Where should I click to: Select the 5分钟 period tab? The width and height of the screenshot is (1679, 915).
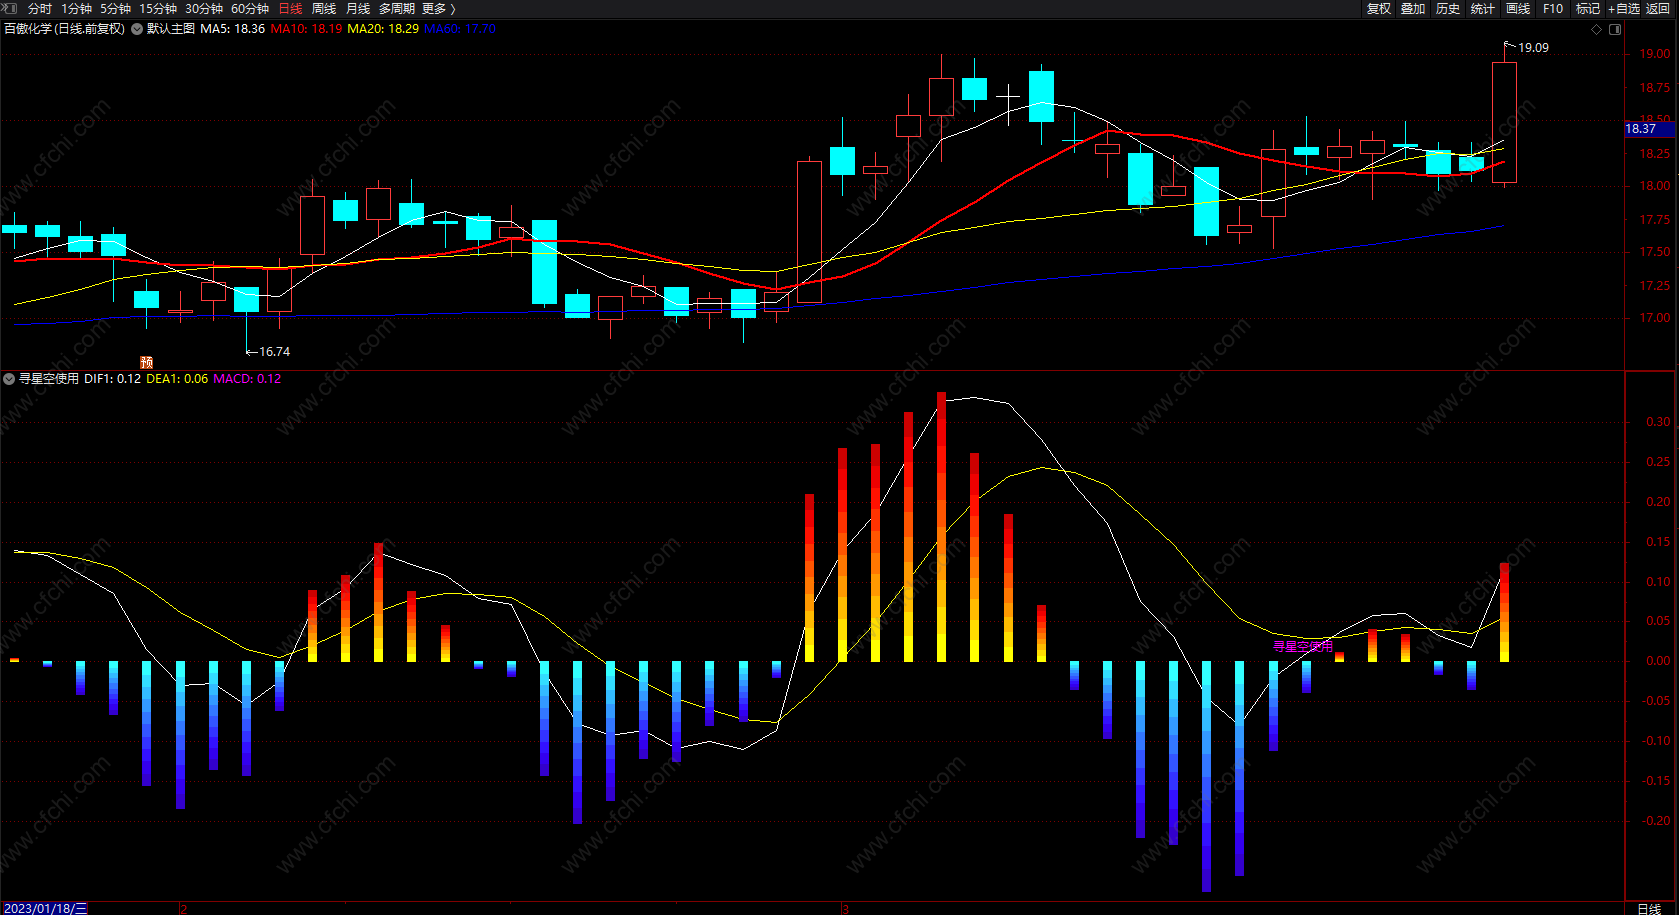(x=115, y=9)
